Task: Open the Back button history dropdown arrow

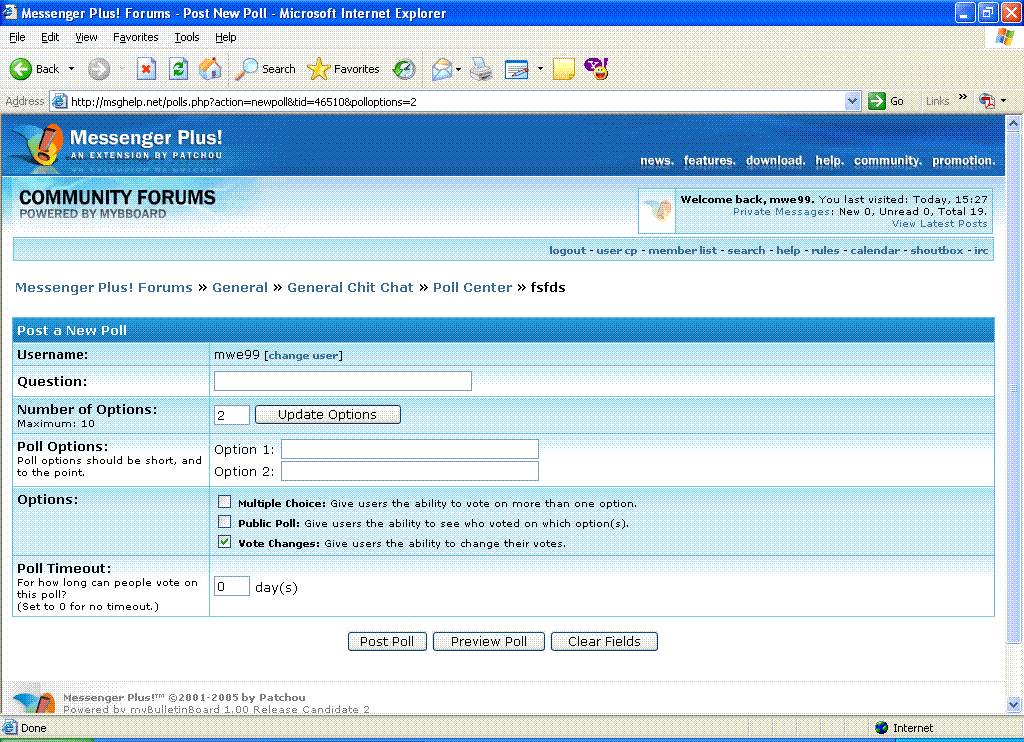Action: pos(71,69)
